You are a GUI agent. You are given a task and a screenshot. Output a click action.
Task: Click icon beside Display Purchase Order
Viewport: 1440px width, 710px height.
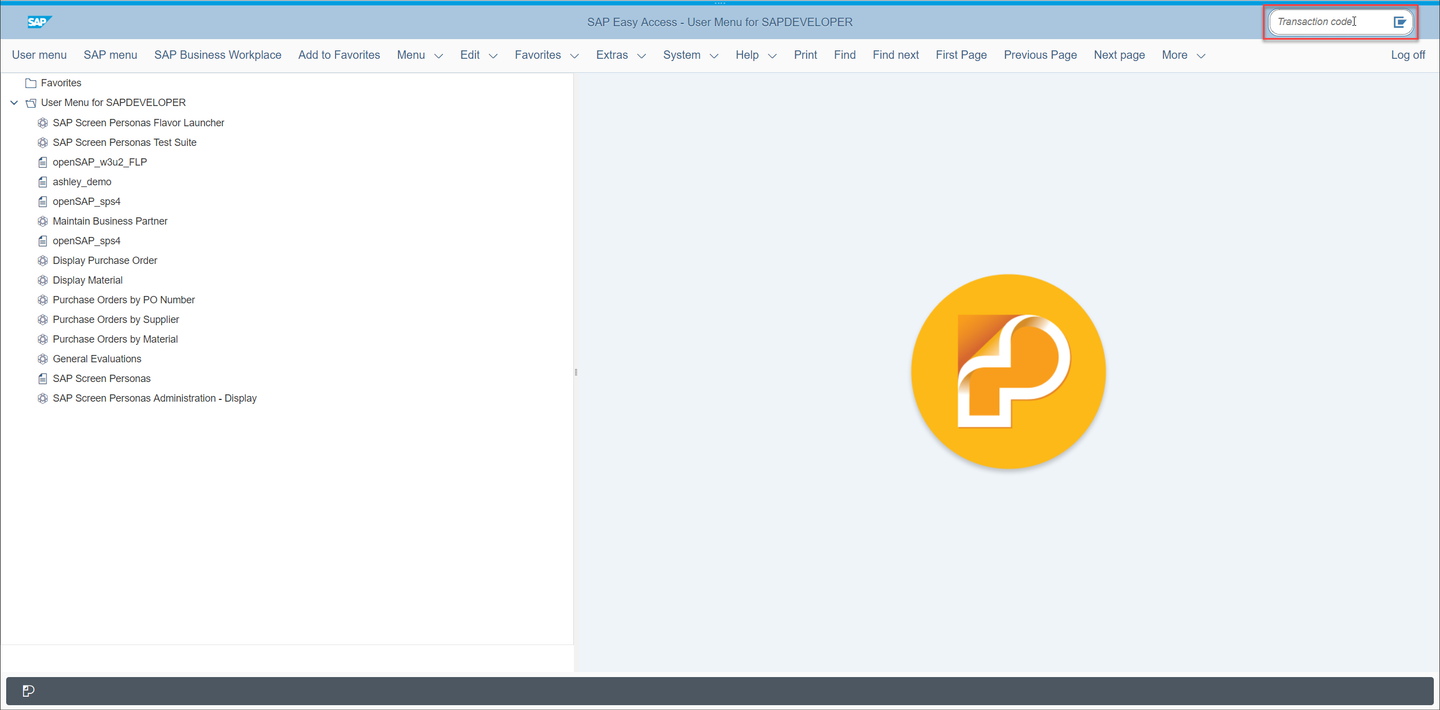pos(43,261)
